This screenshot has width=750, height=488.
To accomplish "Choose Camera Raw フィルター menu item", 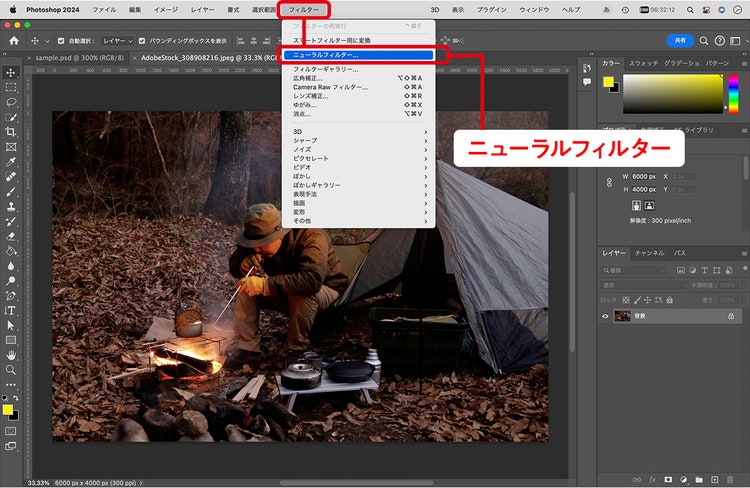I will click(x=359, y=87).
